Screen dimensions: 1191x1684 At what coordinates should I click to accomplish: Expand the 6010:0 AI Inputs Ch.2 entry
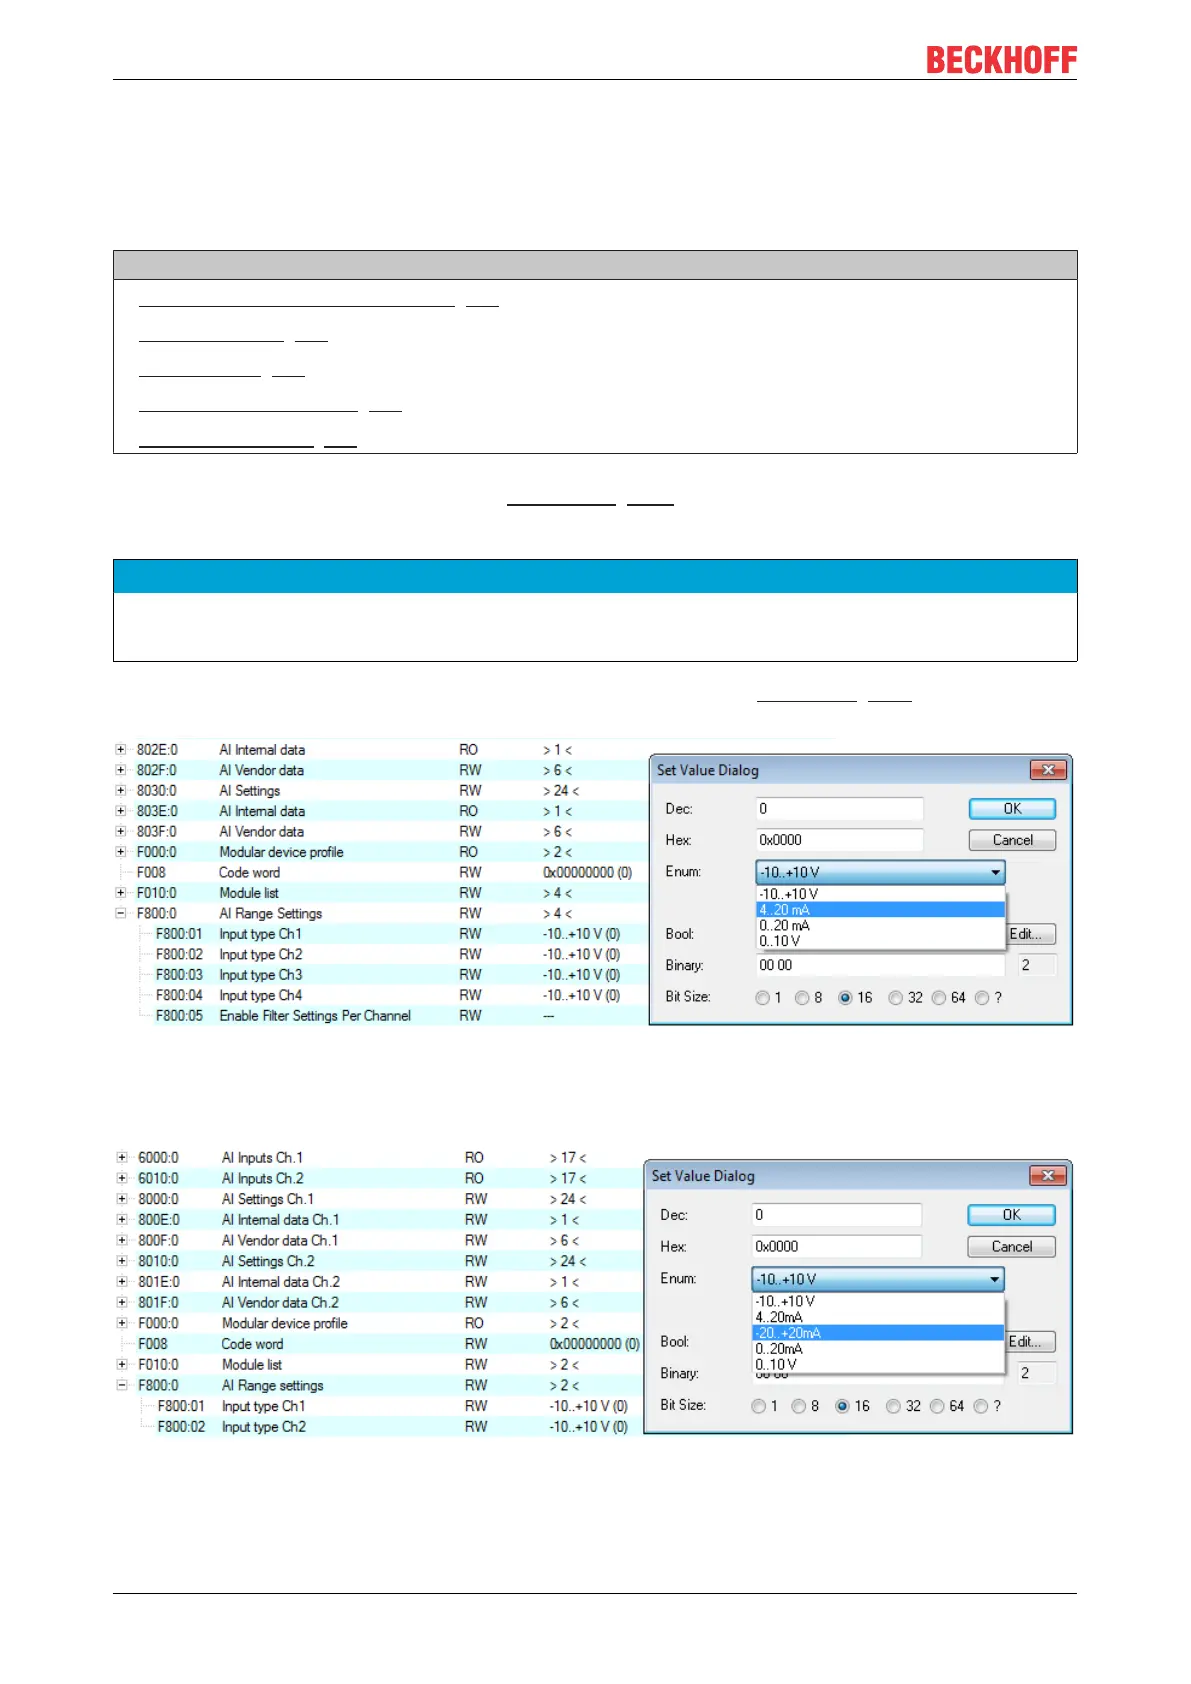click(x=121, y=1178)
